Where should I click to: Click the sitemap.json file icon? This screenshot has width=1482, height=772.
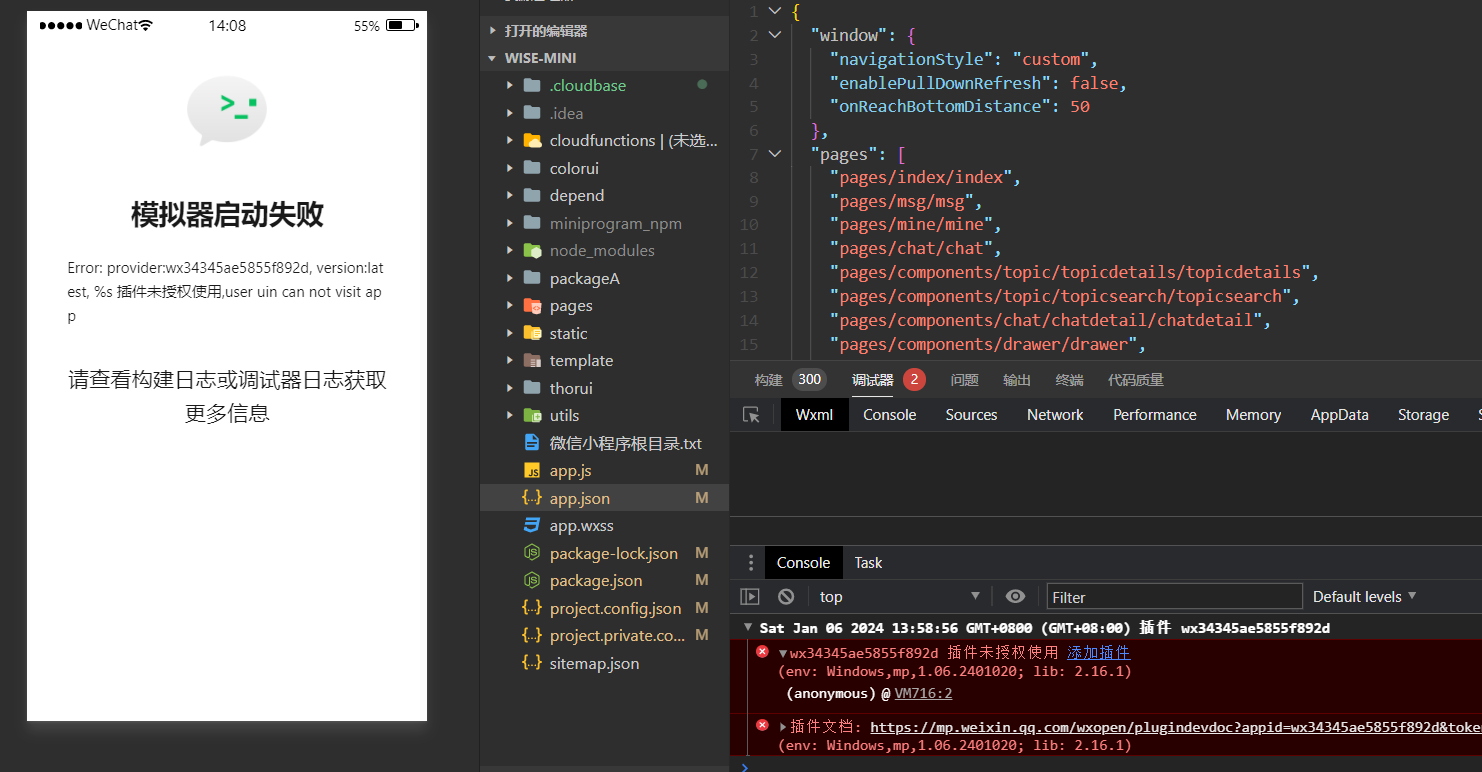pyautogui.click(x=532, y=663)
